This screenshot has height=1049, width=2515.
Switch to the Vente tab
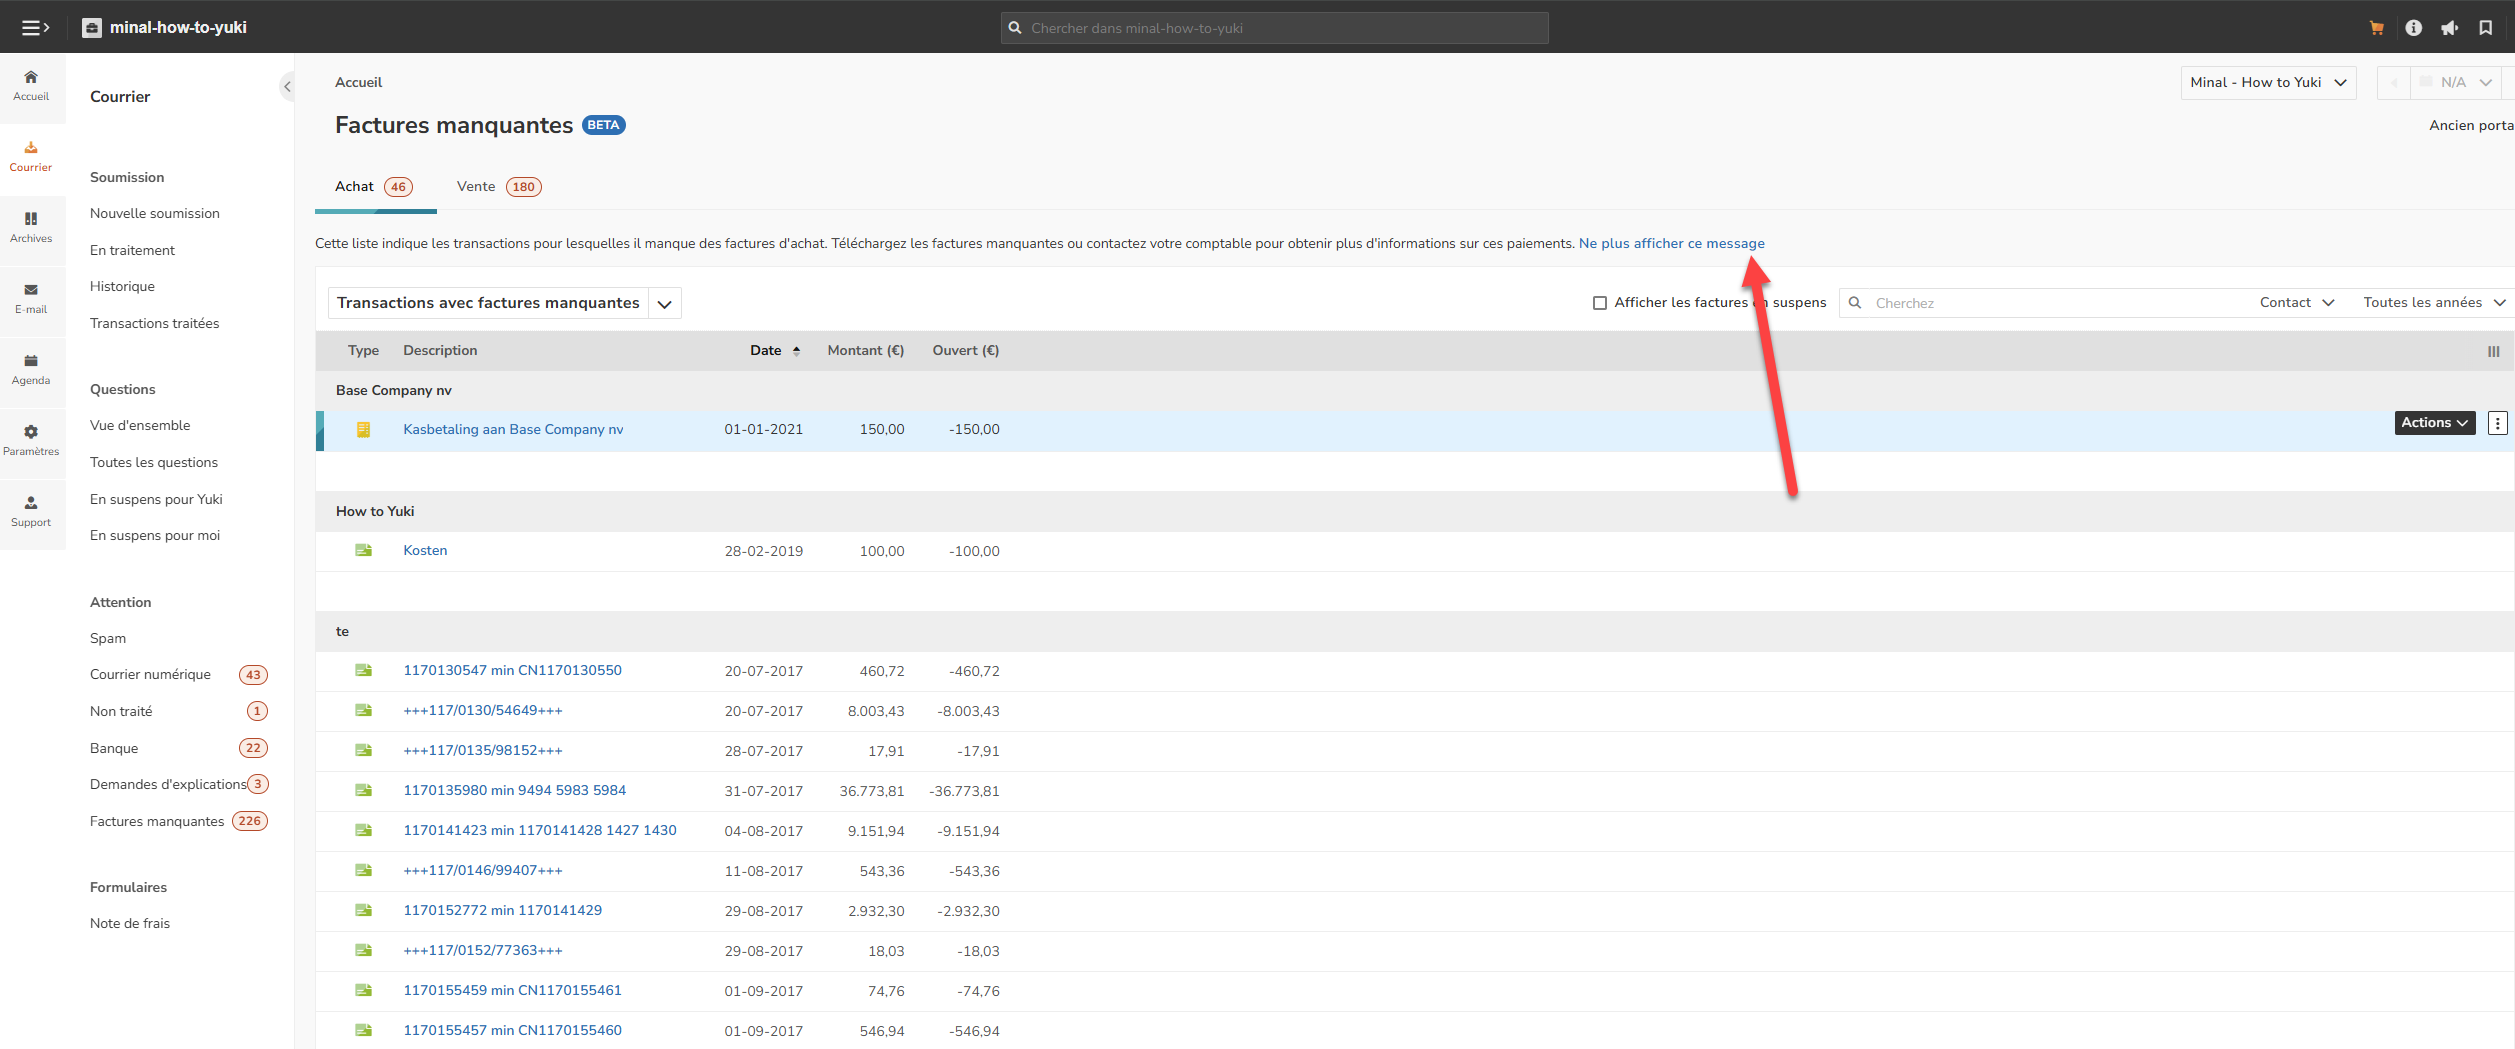click(x=498, y=187)
